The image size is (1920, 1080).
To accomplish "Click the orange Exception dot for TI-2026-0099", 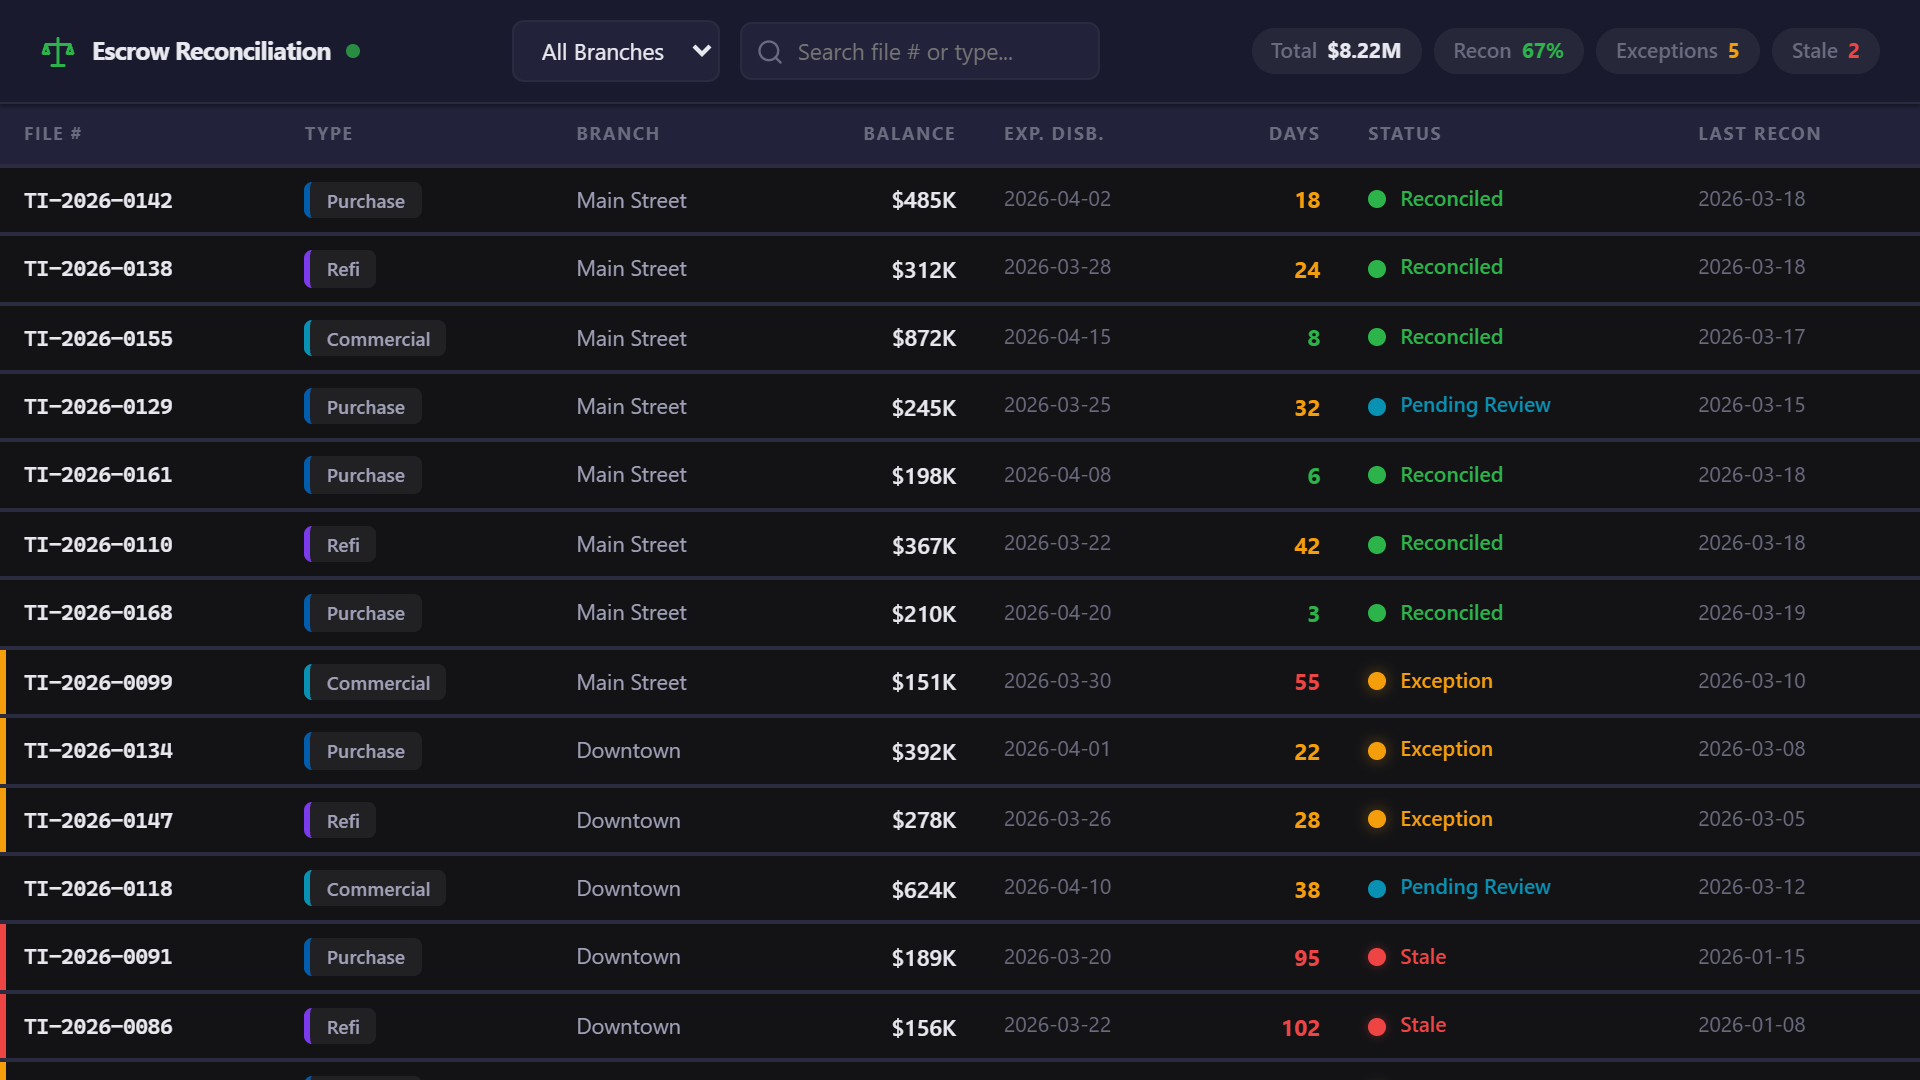I will click(x=1378, y=682).
